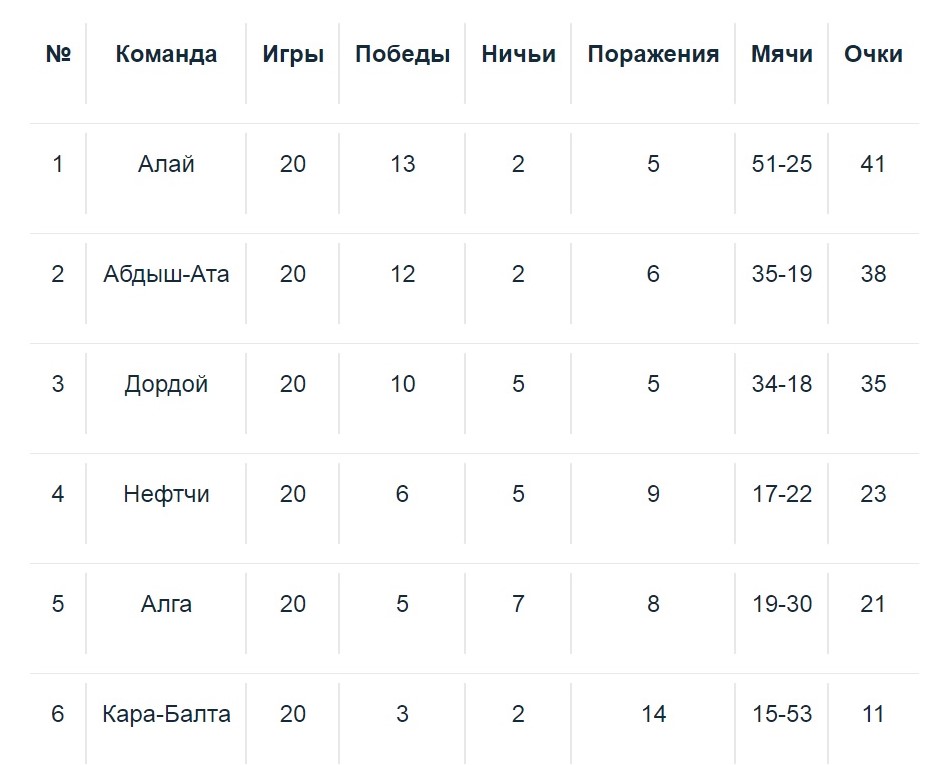Click the Очки column header

point(873,54)
